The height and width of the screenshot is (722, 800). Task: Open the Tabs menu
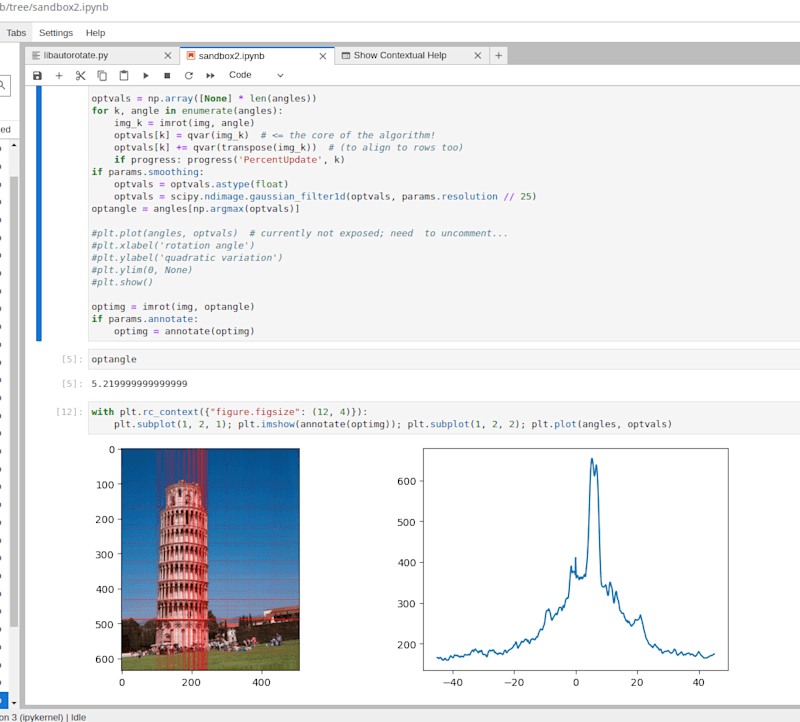pyautogui.click(x=16, y=33)
